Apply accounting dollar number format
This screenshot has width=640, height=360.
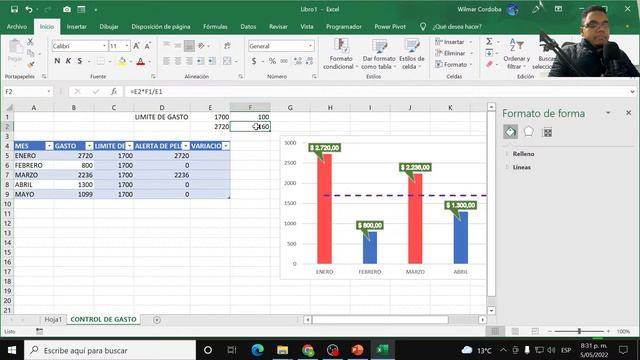(x=254, y=61)
